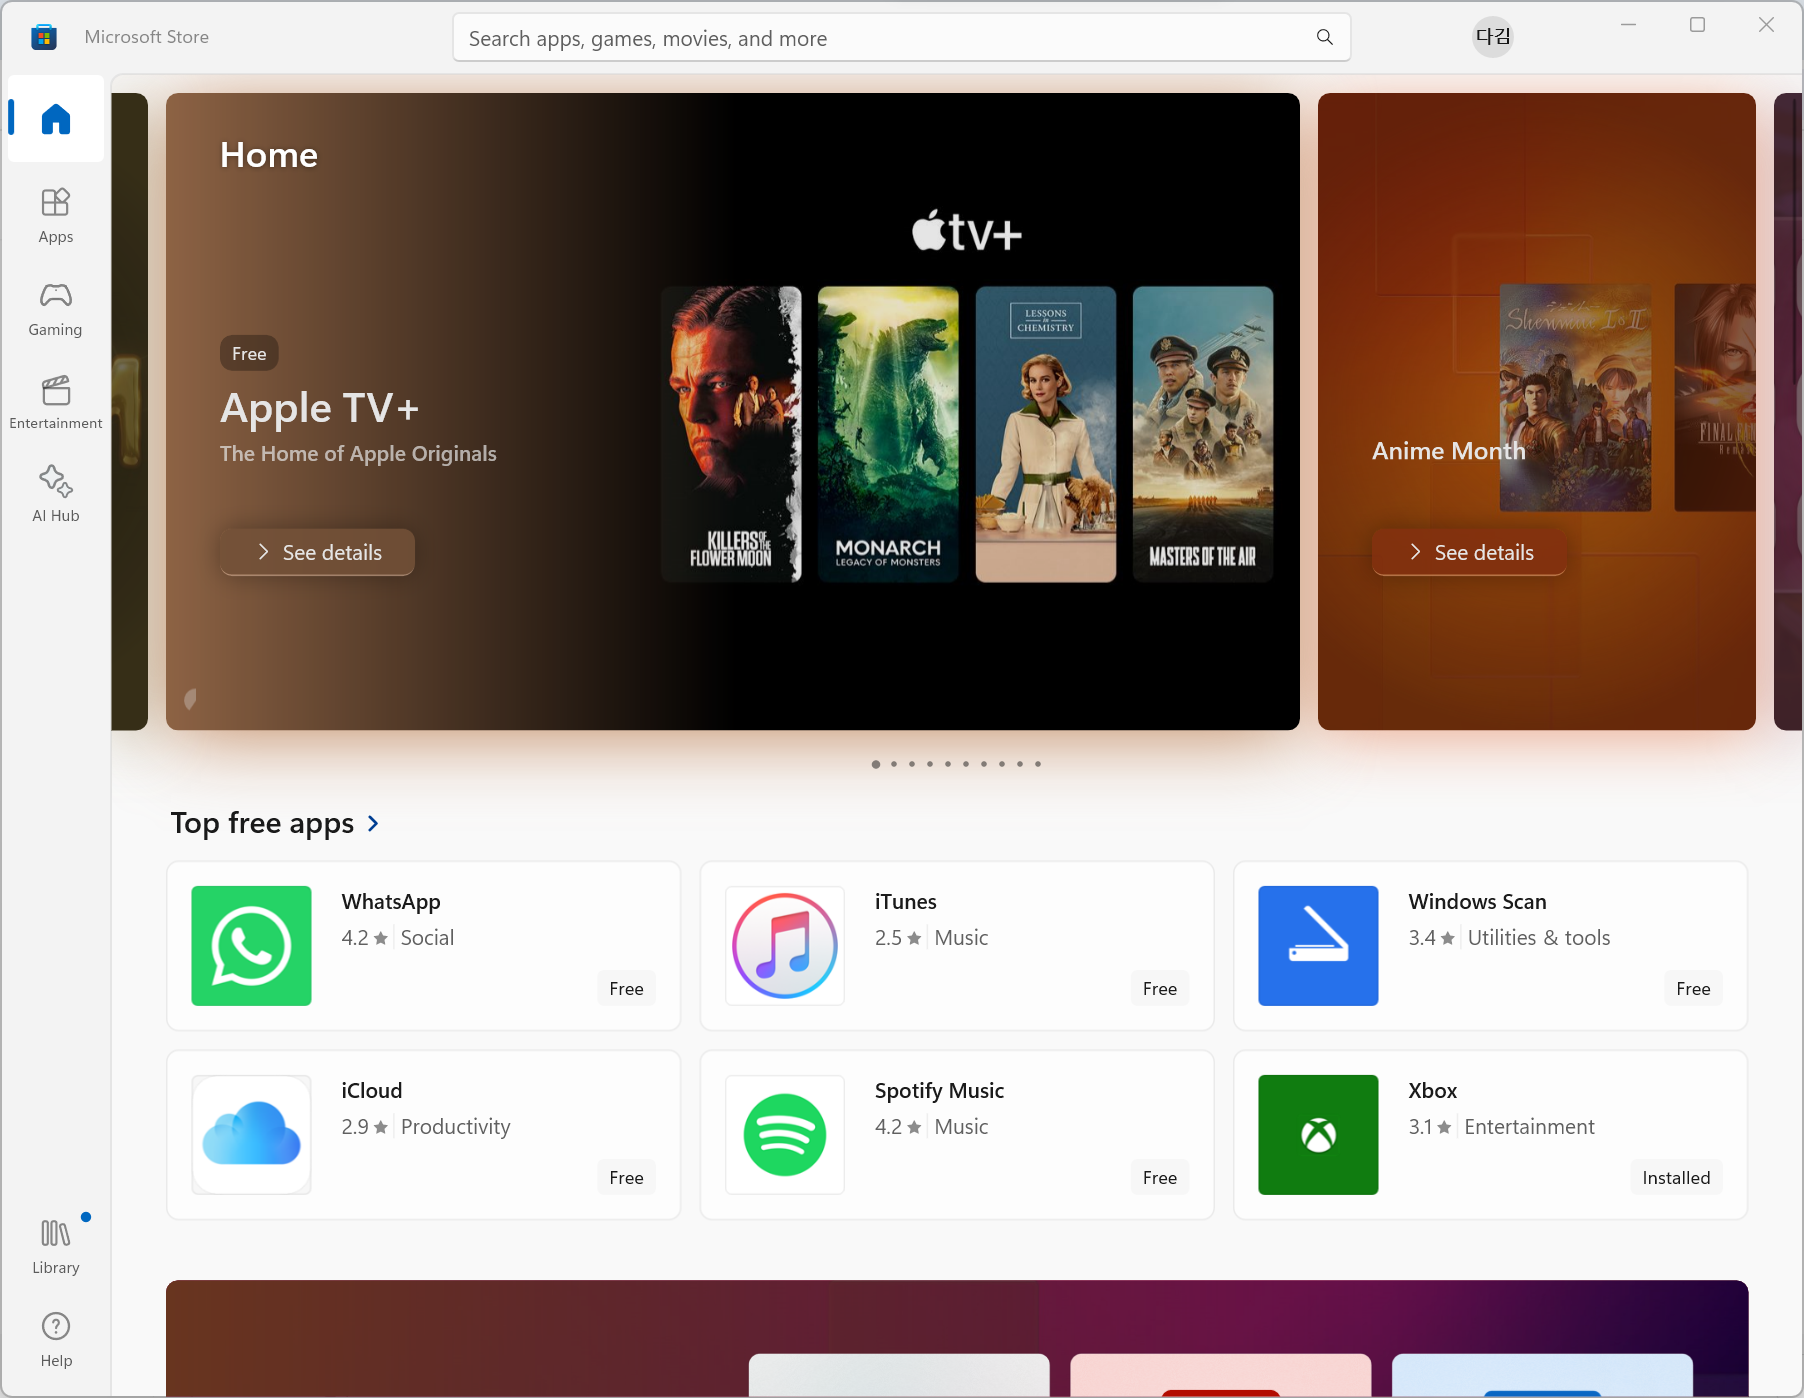Click the Shenmue I & II thumbnail
Screen dimensions: 1804x1398
1576,398
